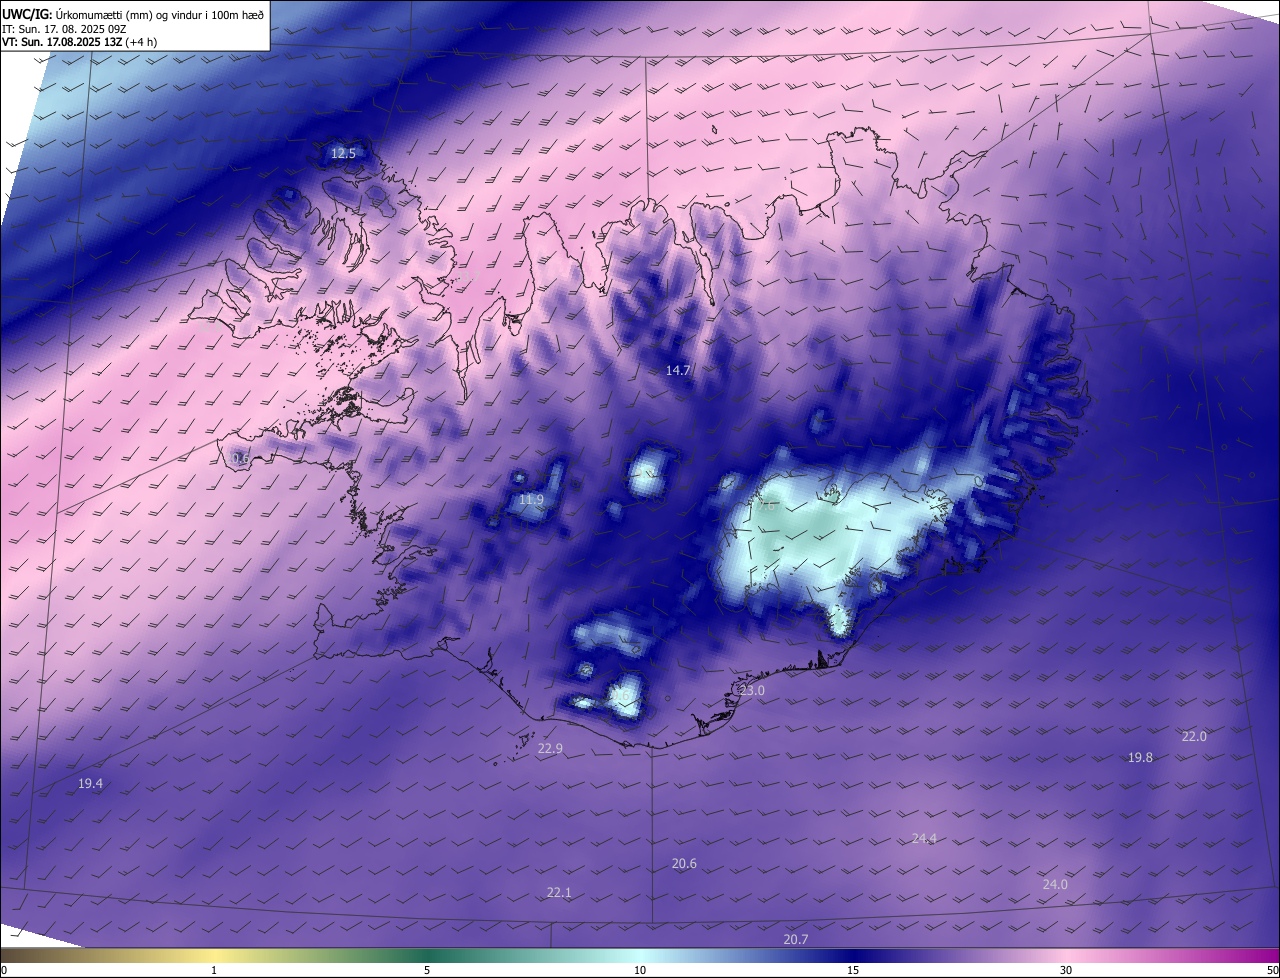
Task: Select the 'IT: Sun. 17. 08. 2025 09Z' line
Action: tap(64, 29)
